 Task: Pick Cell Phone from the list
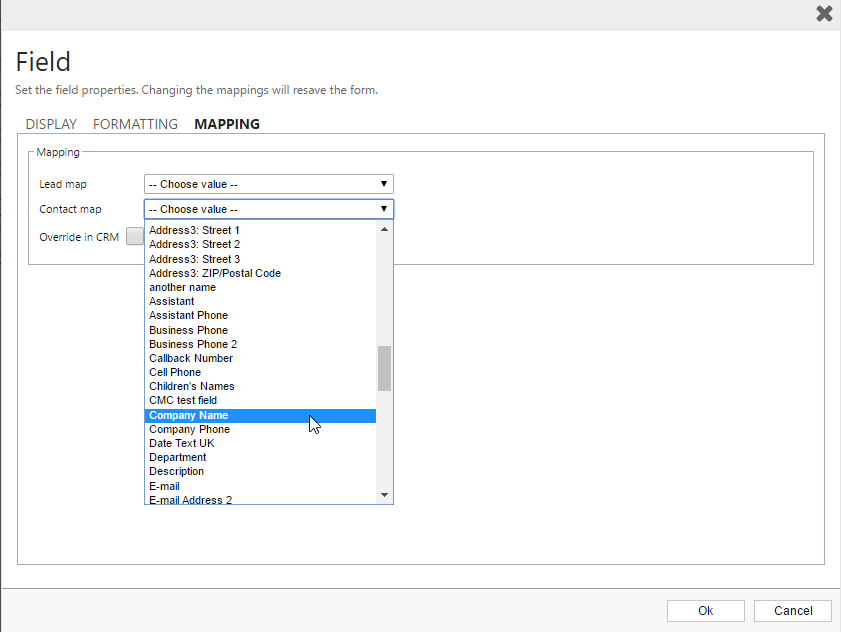tap(175, 372)
